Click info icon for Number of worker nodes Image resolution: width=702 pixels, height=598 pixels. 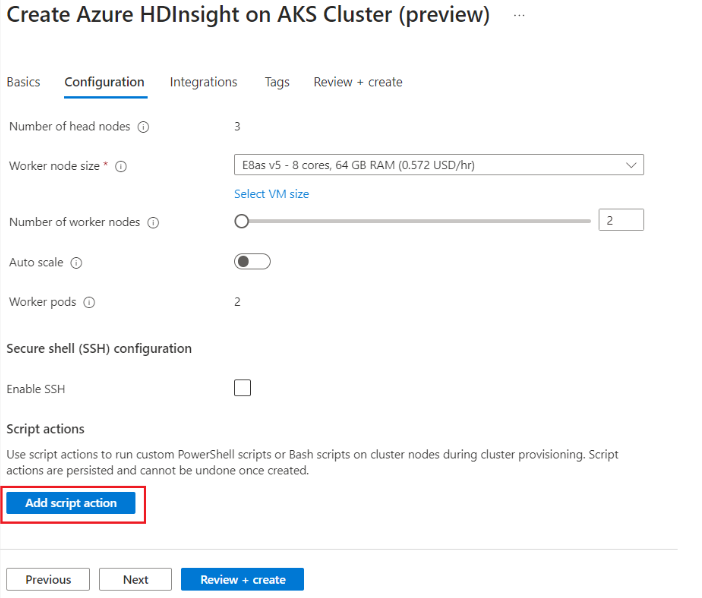(x=153, y=223)
